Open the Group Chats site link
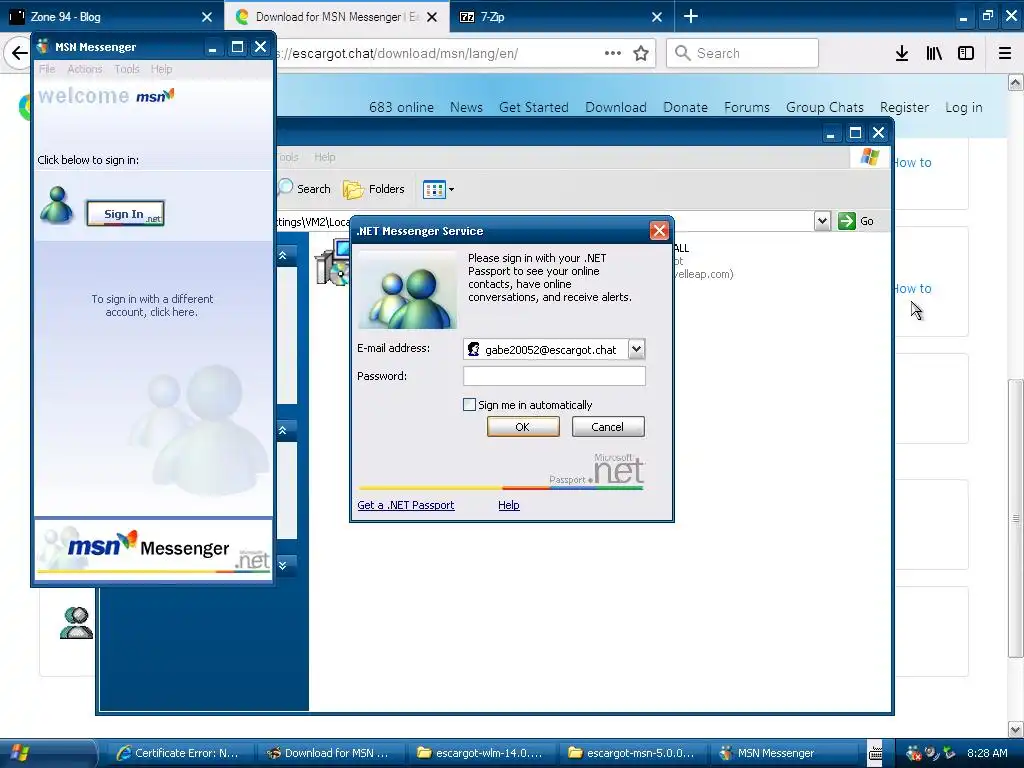The width and height of the screenshot is (1024, 768). (x=824, y=107)
